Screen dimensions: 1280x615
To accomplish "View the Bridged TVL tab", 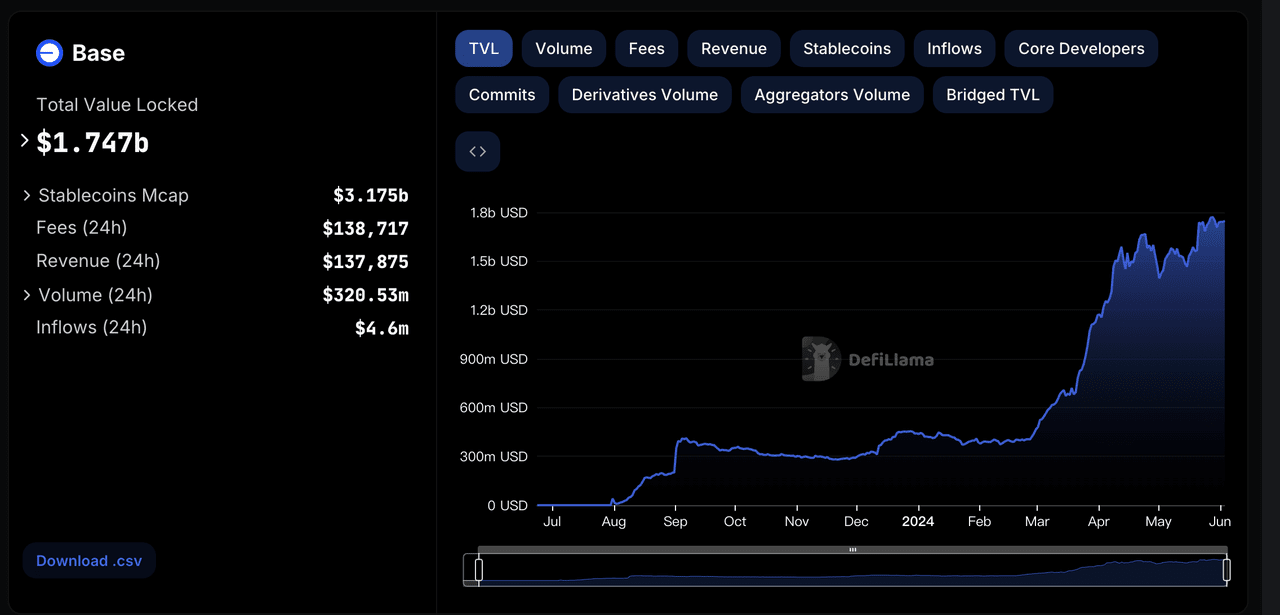I will click(992, 94).
